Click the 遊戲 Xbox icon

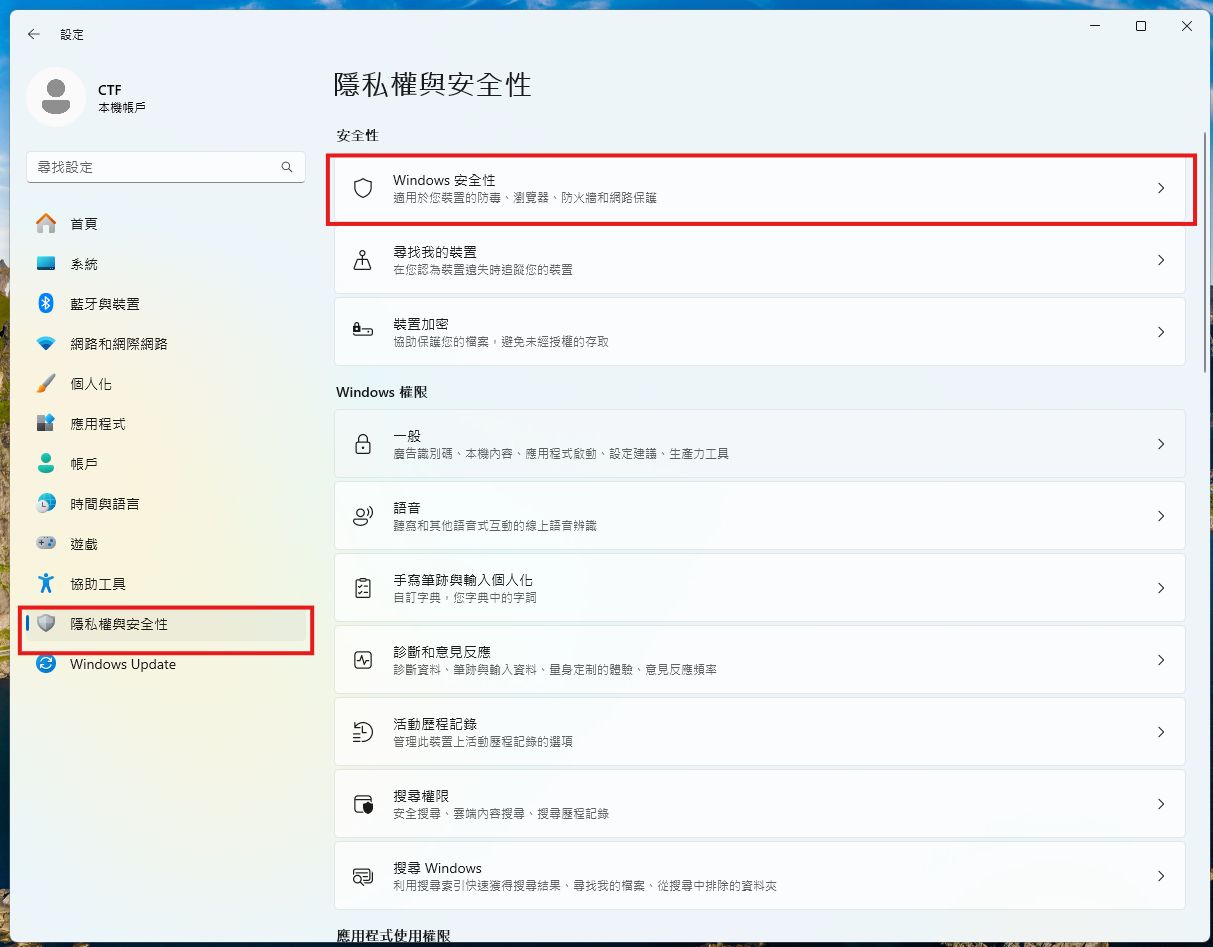[x=46, y=543]
